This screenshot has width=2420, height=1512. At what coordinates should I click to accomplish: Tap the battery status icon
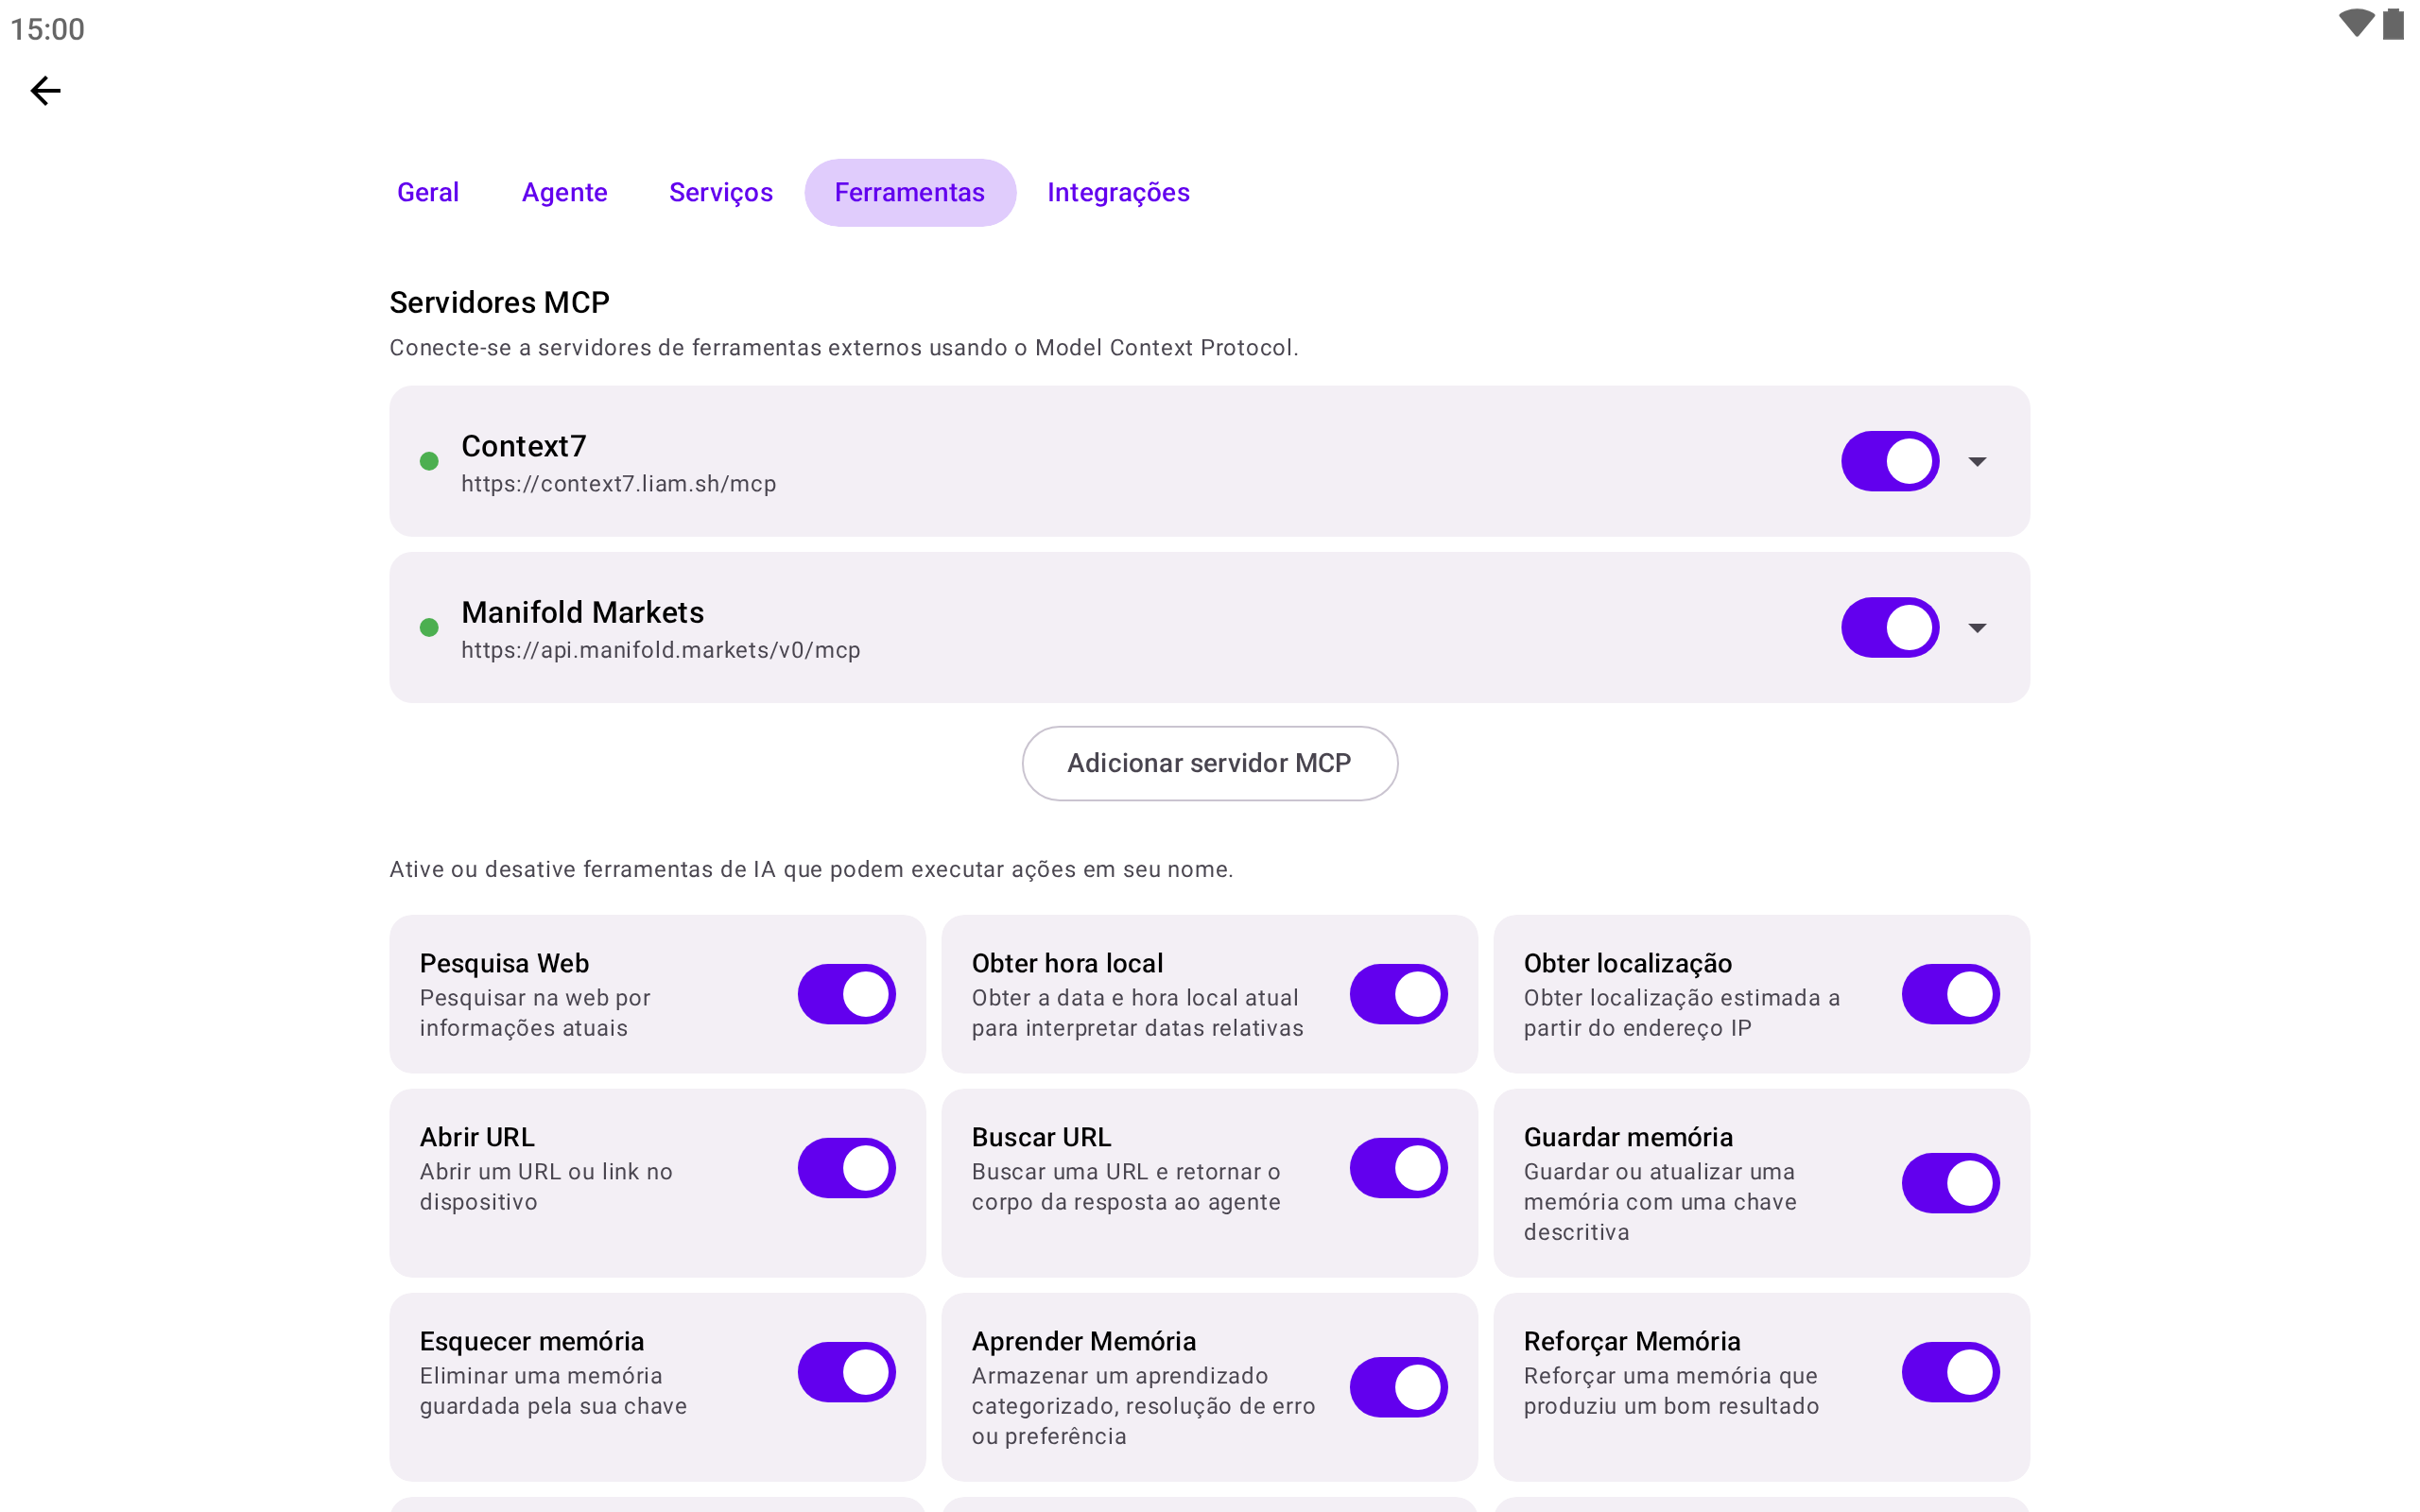point(2393,24)
